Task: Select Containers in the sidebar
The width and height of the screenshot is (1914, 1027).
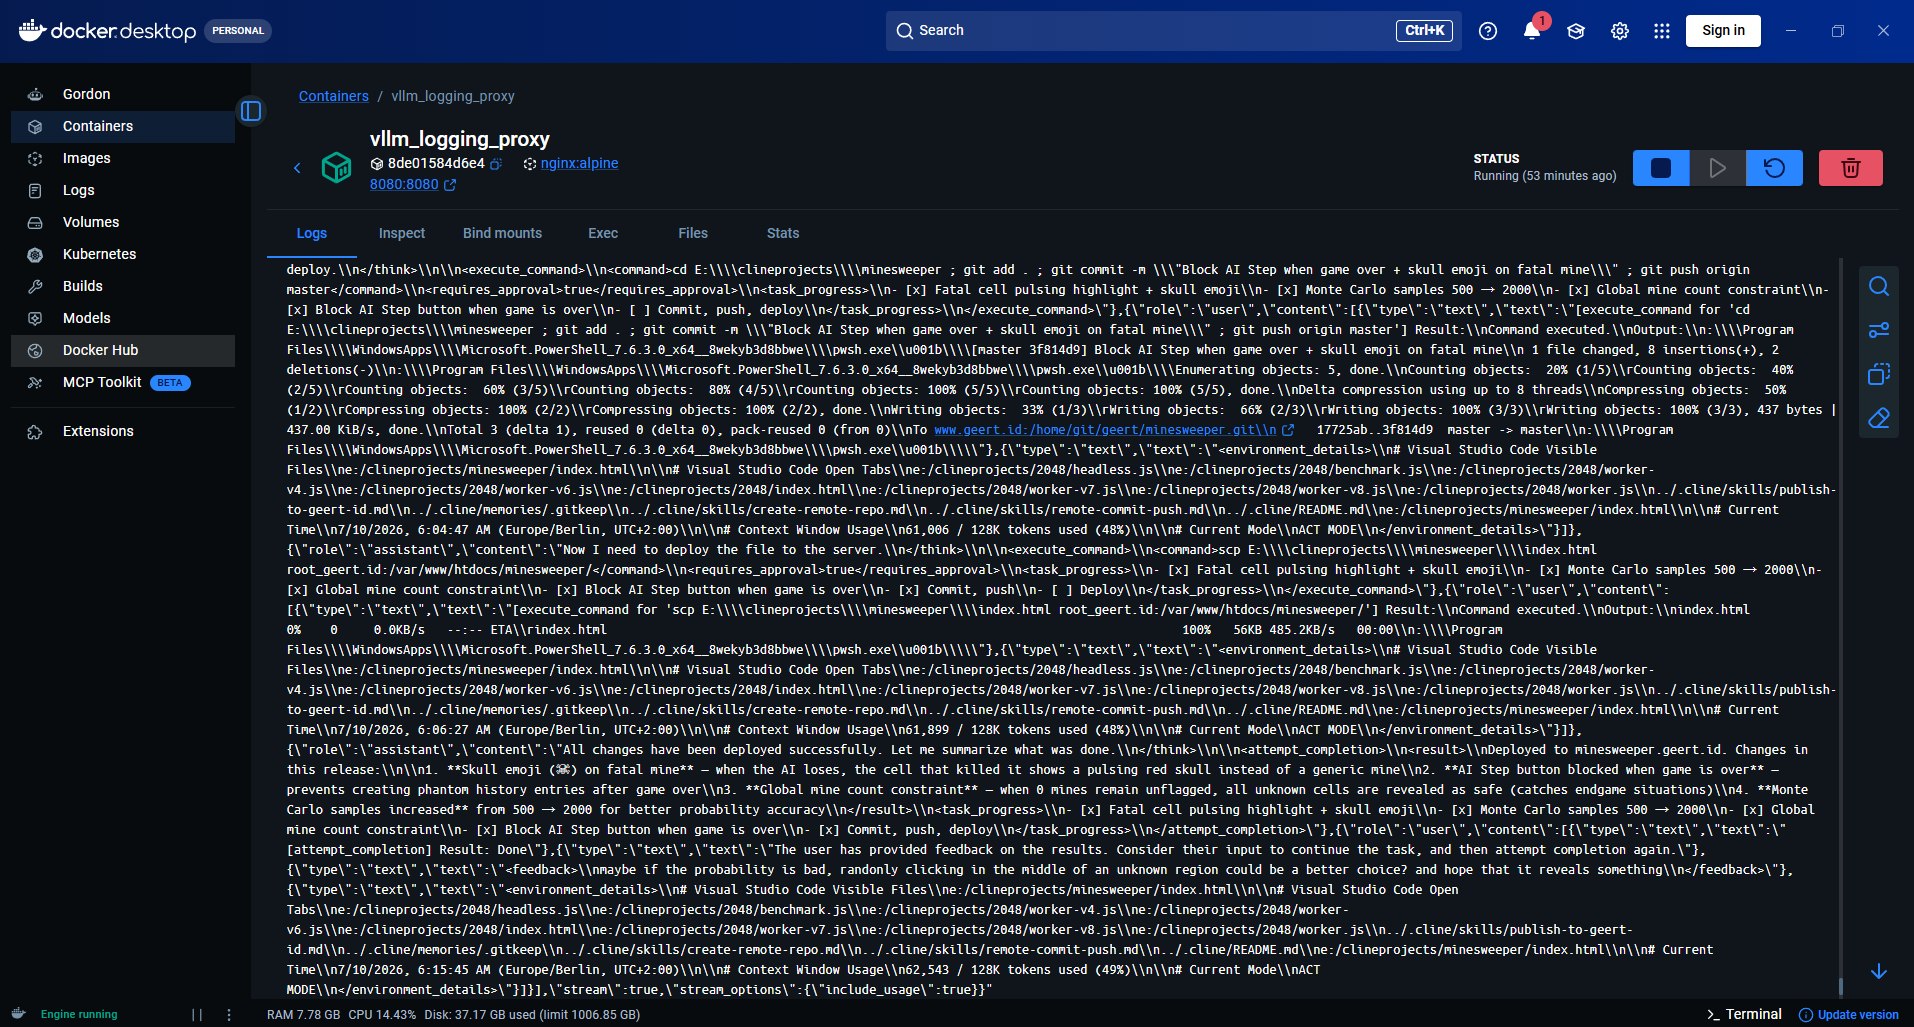Action: point(123,126)
